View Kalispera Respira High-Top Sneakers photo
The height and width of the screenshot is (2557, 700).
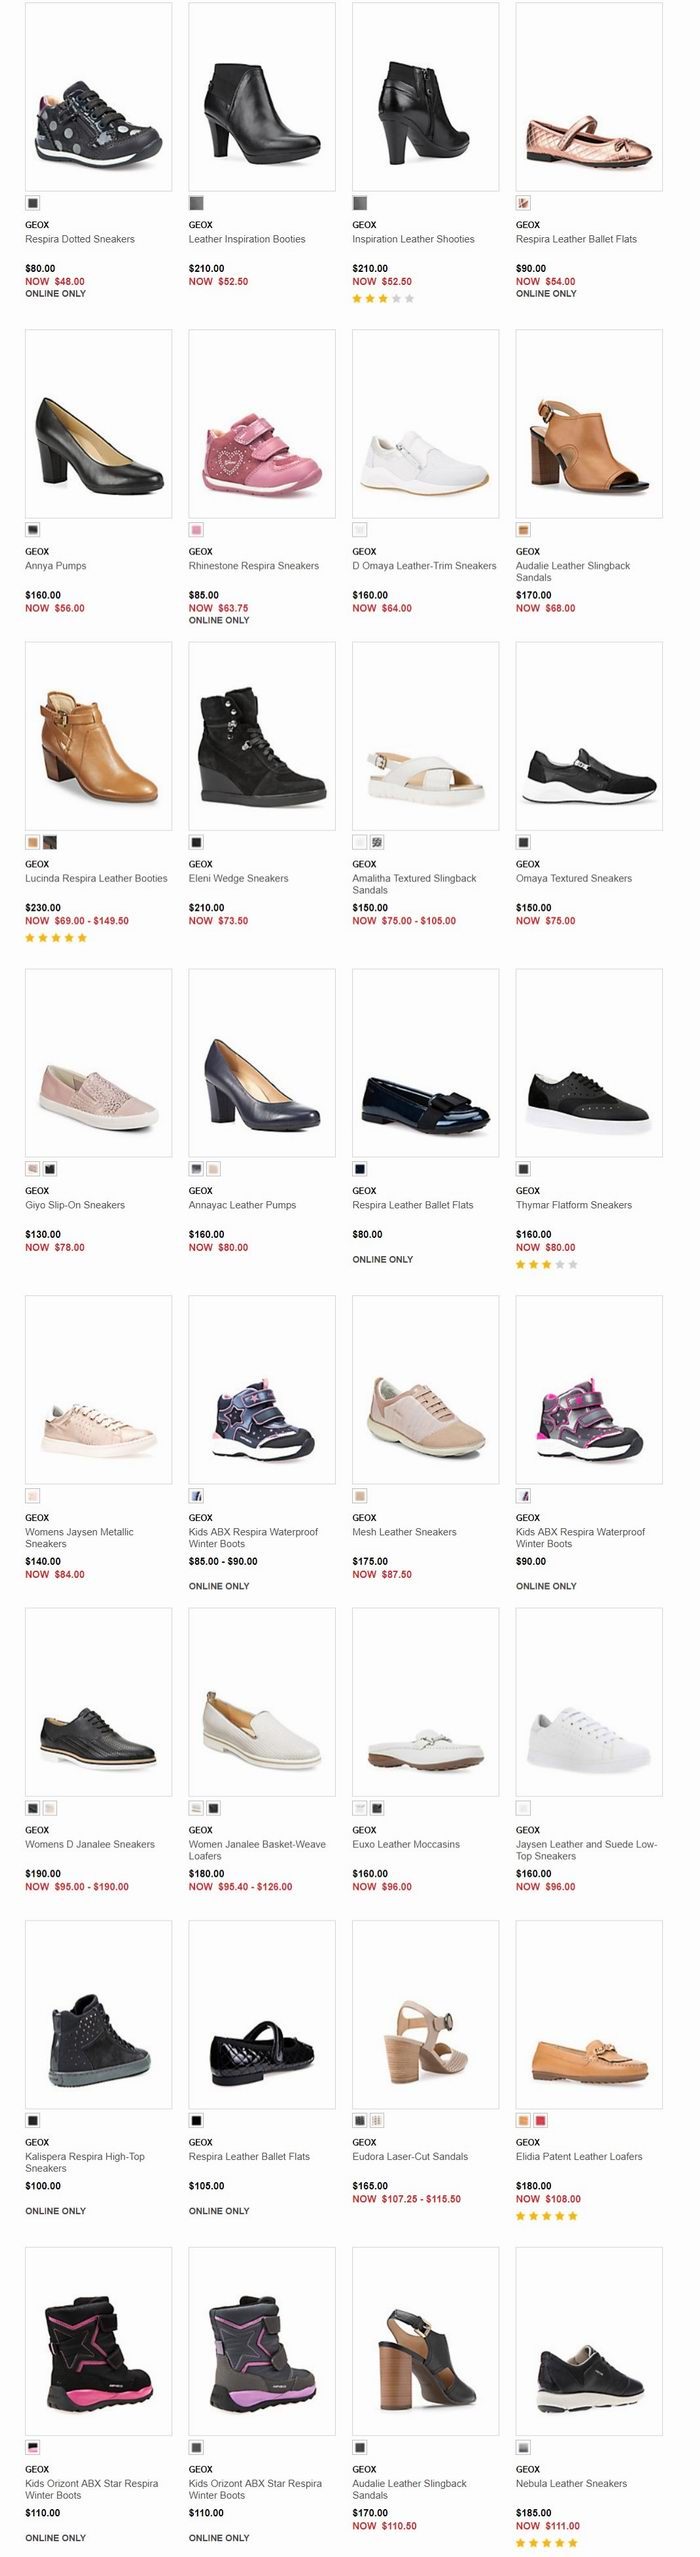pos(98,2014)
